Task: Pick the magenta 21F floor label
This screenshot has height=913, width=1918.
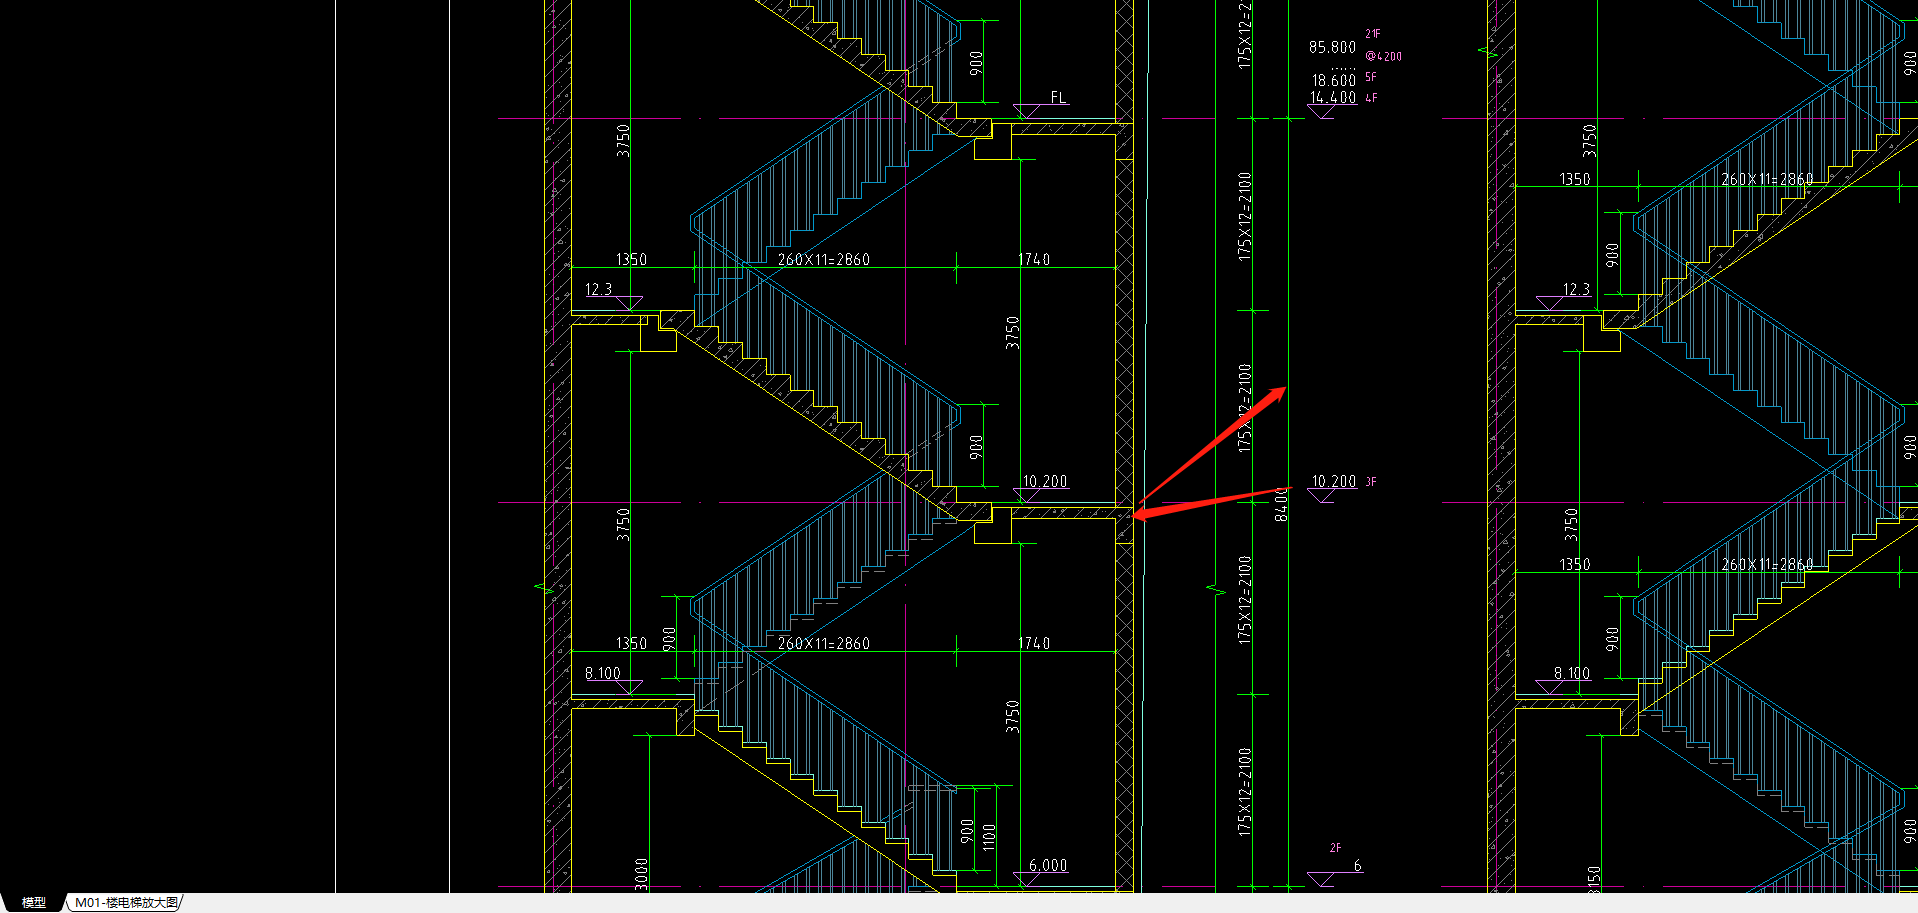Action: point(1372,34)
